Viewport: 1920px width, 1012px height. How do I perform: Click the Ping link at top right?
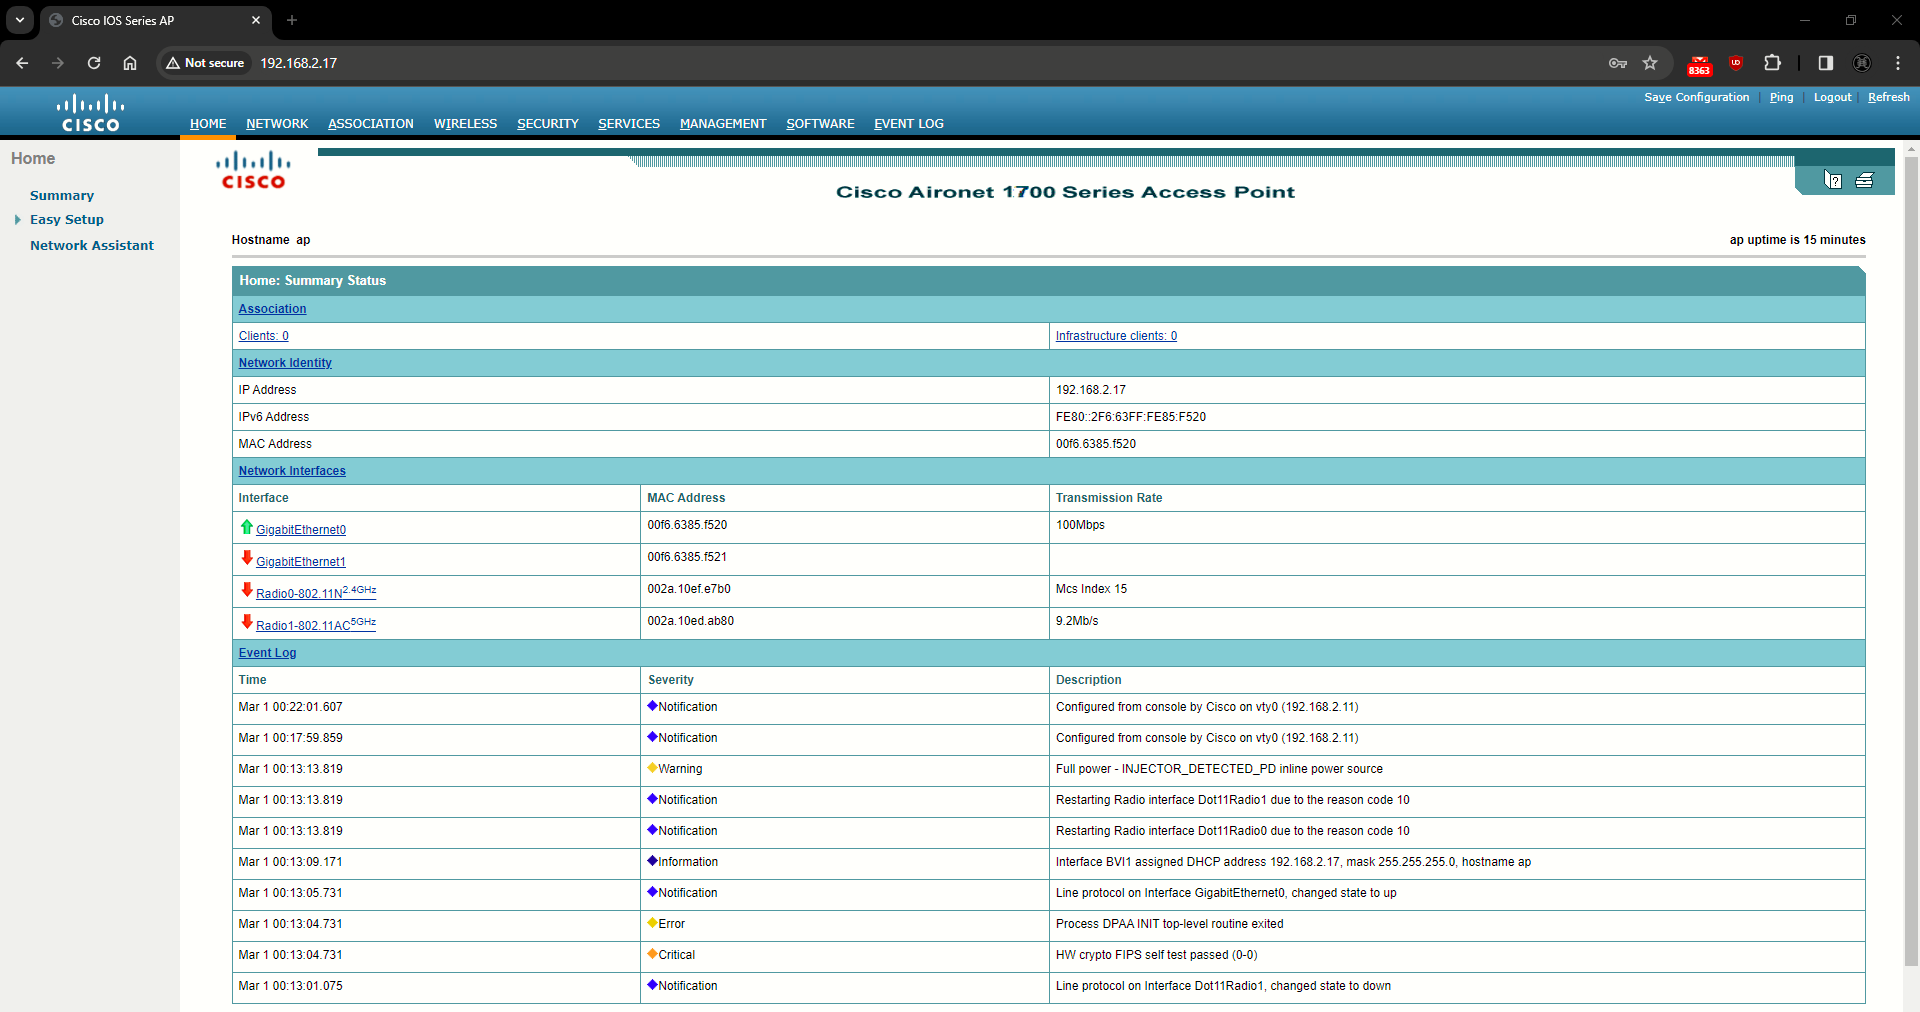pos(1781,97)
